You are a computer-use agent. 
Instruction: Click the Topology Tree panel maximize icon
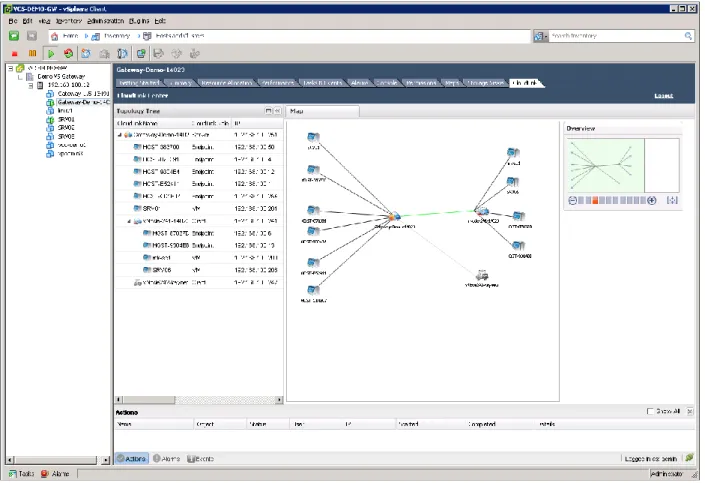(268, 111)
